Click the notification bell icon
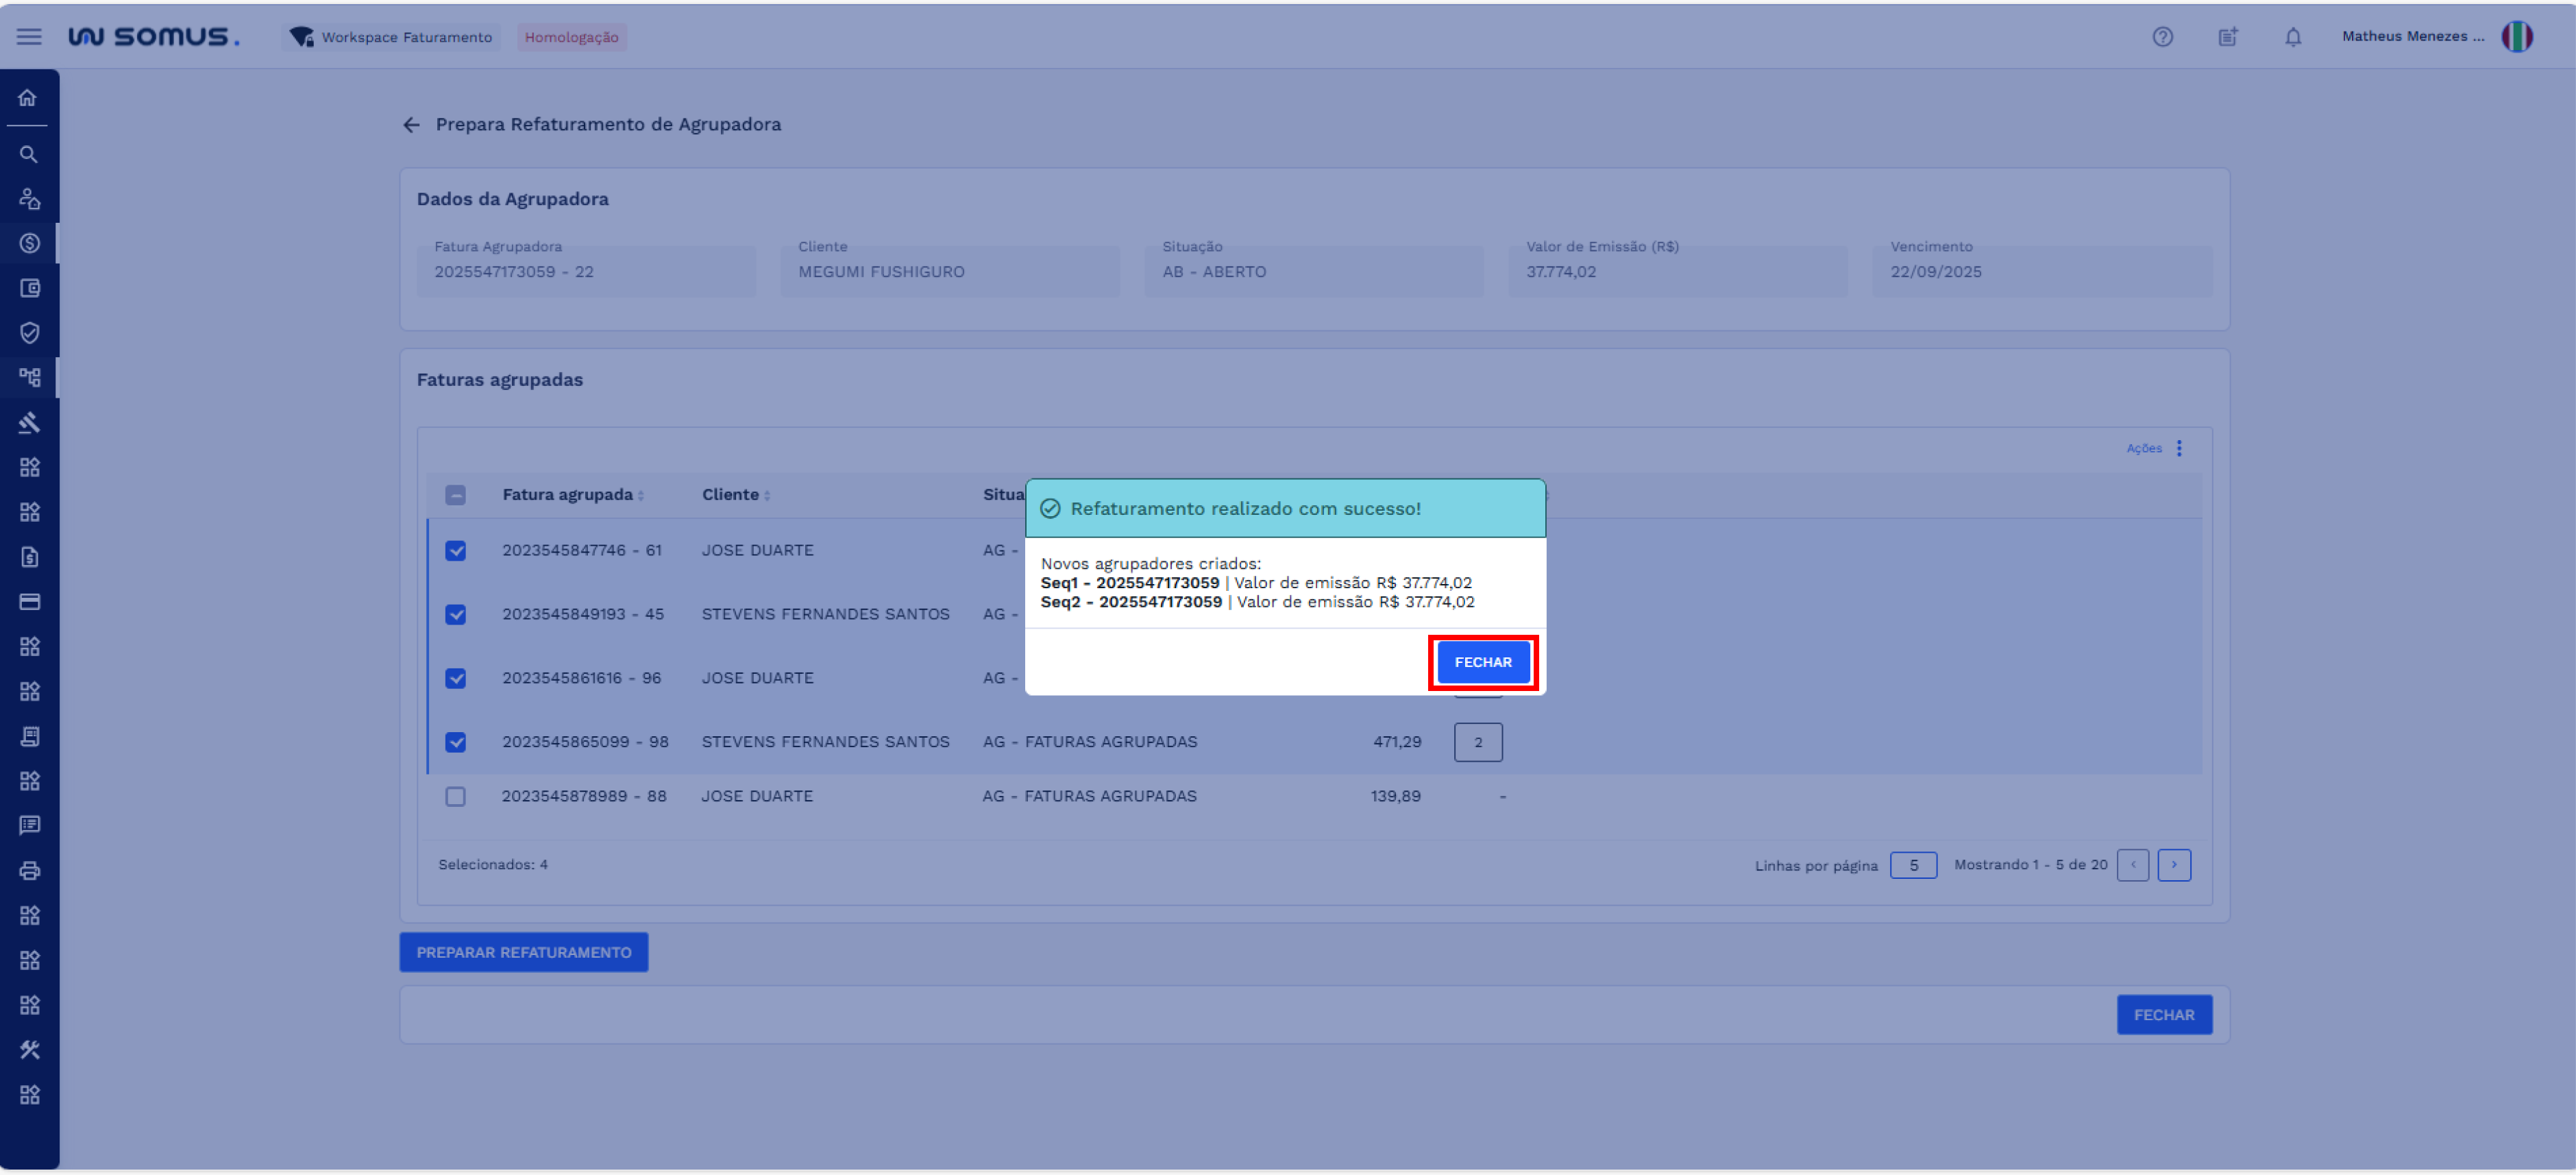This screenshot has height=1175, width=2576. pyautogui.click(x=2292, y=37)
